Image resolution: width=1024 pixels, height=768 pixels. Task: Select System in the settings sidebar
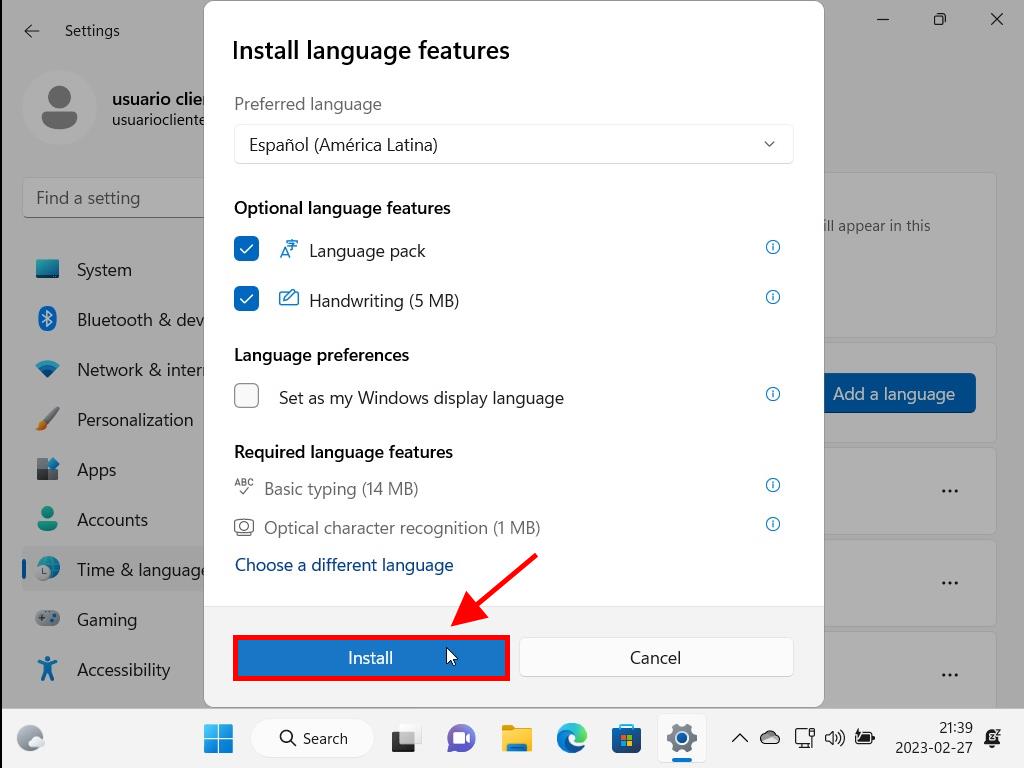click(104, 270)
